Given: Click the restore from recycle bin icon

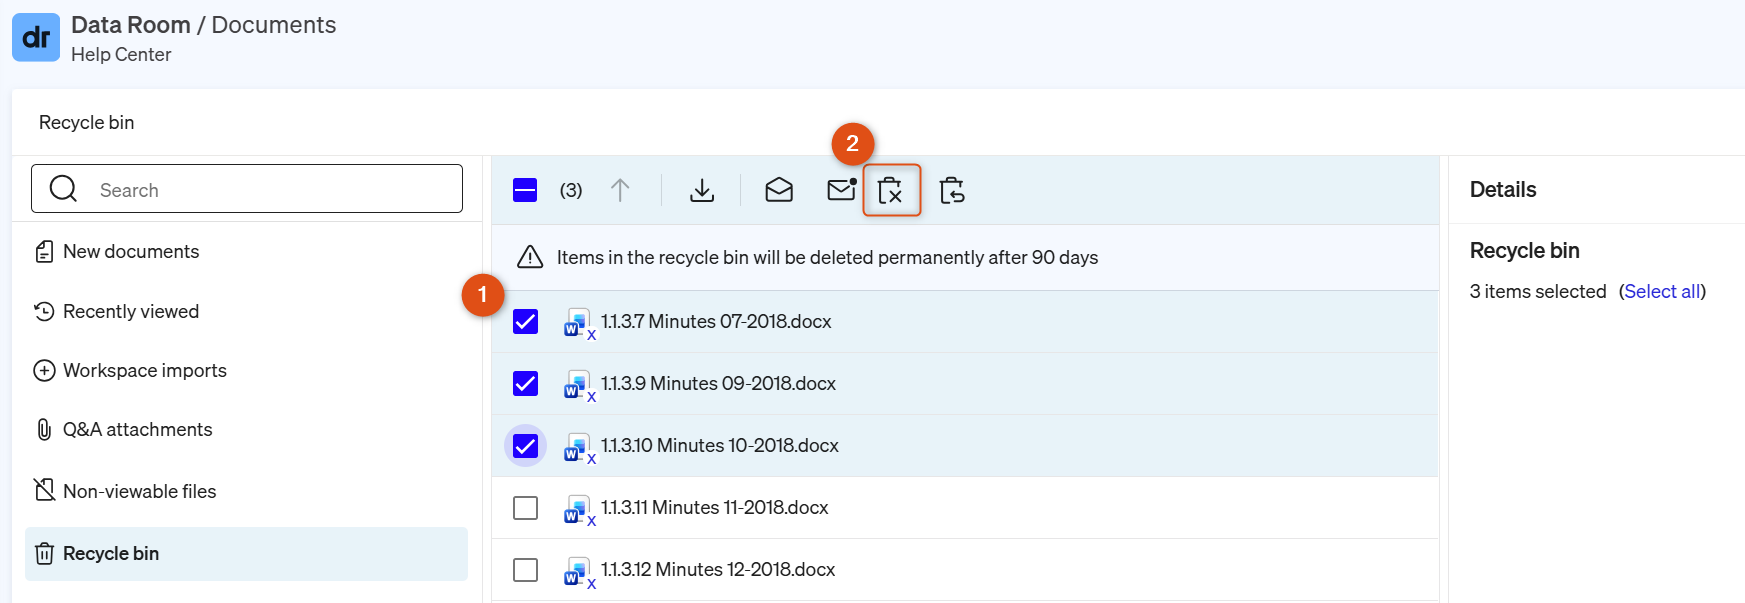Looking at the screenshot, I should 952,190.
